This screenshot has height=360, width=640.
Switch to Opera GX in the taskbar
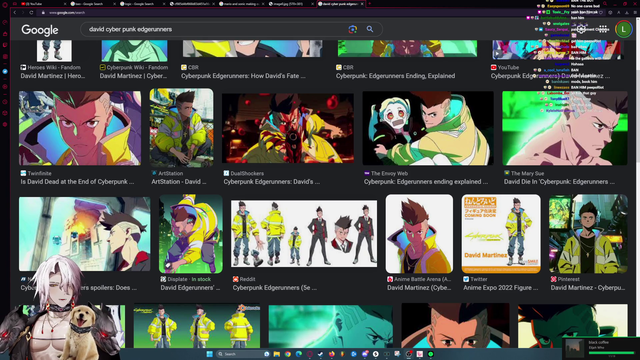(310, 354)
